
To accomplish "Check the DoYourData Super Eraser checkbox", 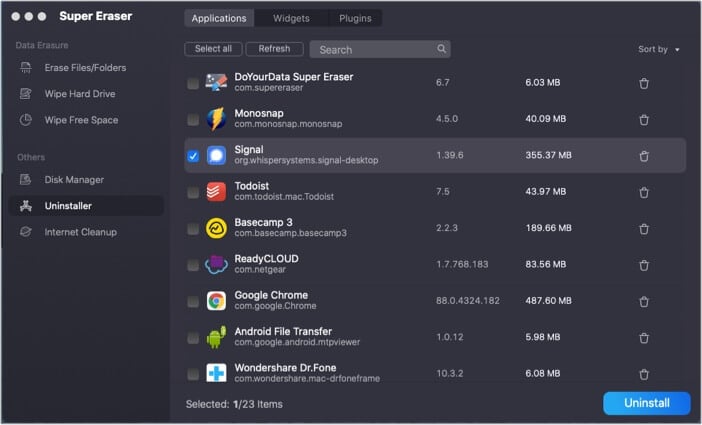I will (193, 83).
